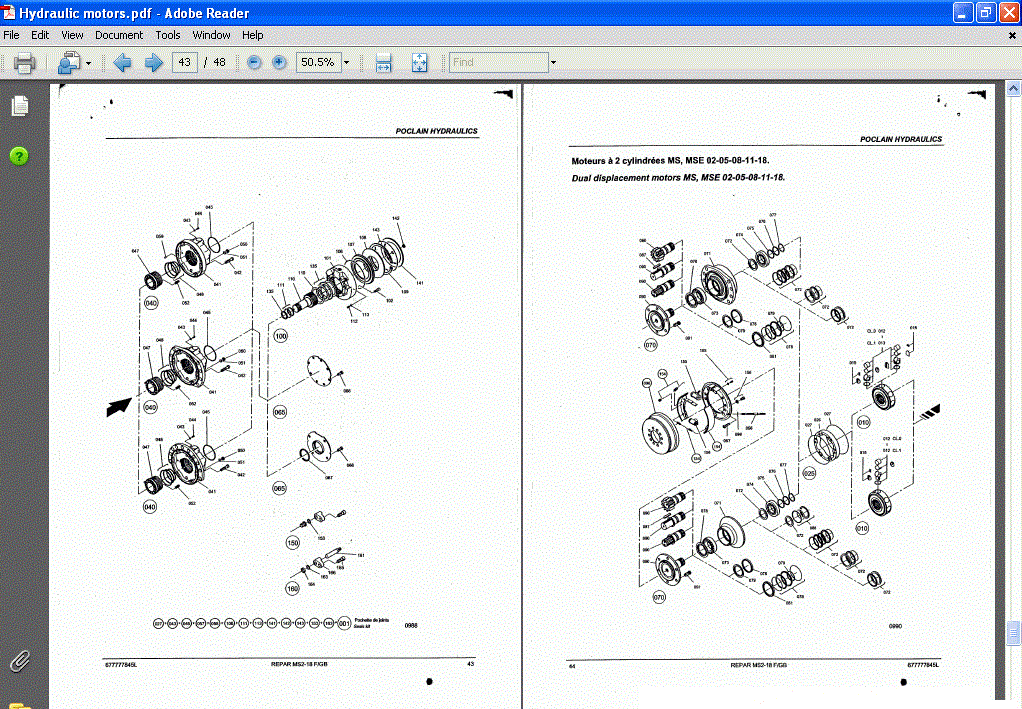Go to next page with right arrow
The image size is (1022, 709).
coord(153,63)
